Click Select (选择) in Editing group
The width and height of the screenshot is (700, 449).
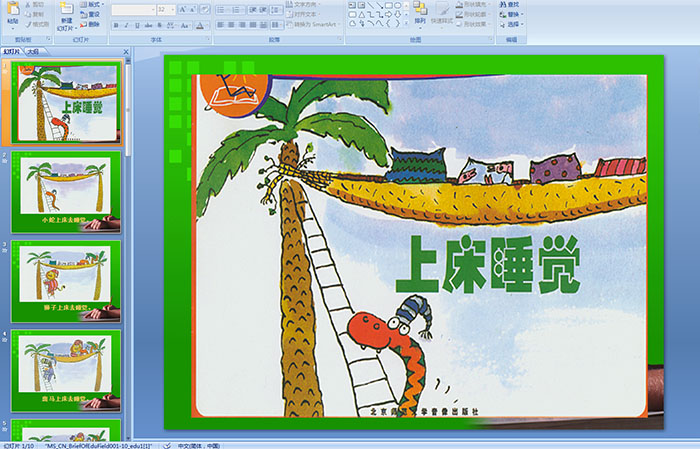point(512,24)
